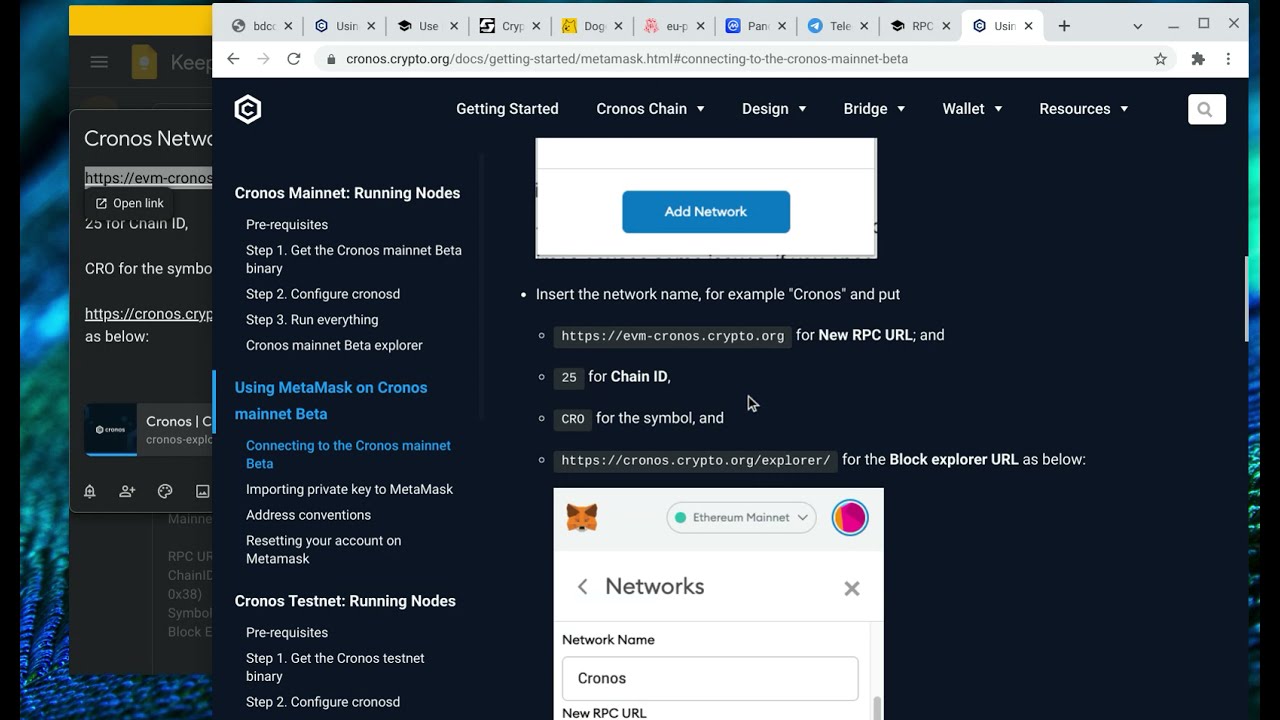Open mainnet Step 1 Get Cronos mainnet Beta binary
Viewport: 1280px width, 720px height.
[354, 259]
